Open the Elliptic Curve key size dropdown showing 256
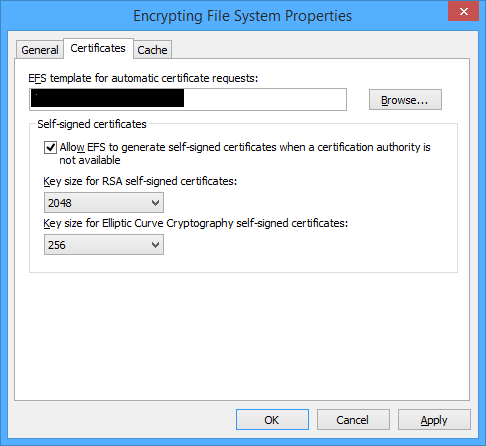Screen dimensions: 486x446 point(104,245)
